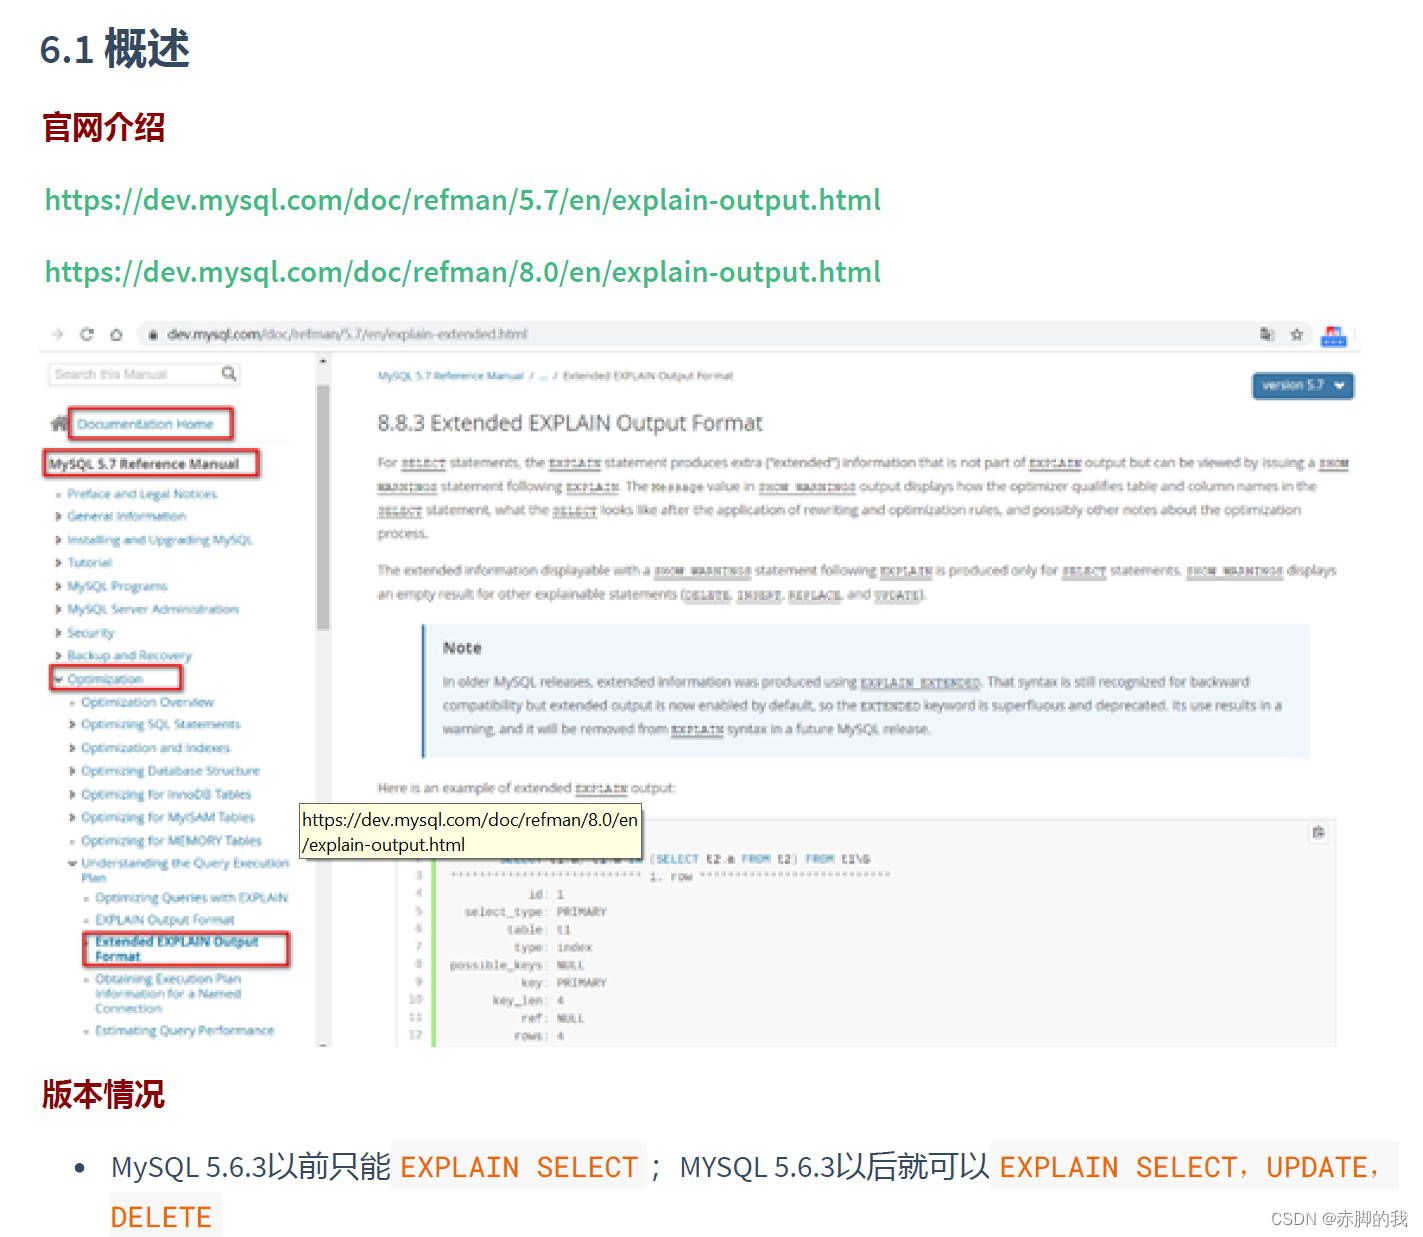Open Optimizing for InnoDB Tables item

tap(166, 794)
